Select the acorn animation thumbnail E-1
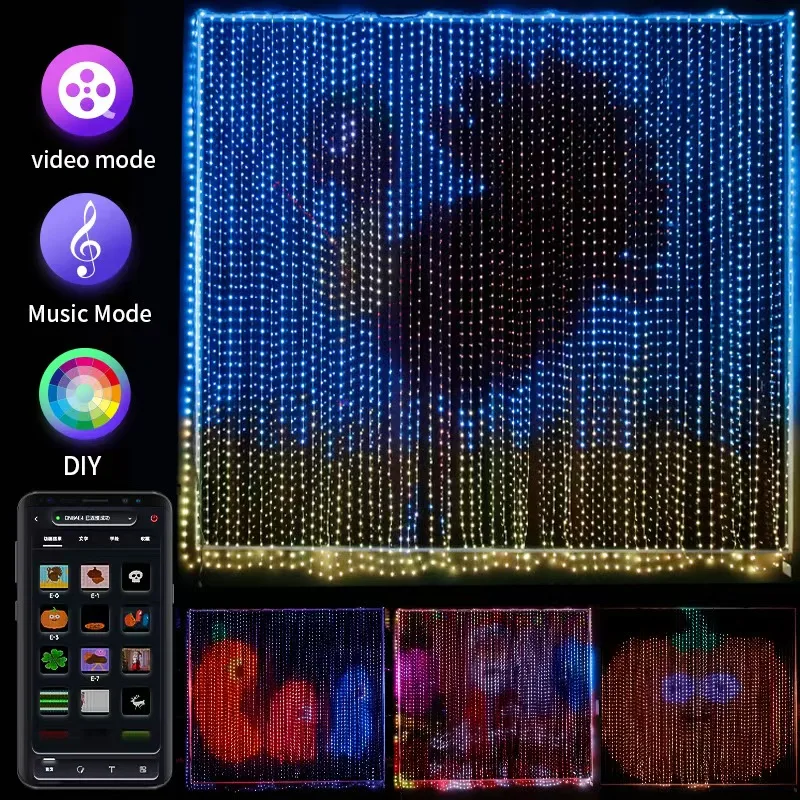800x800 pixels. pos(95,577)
